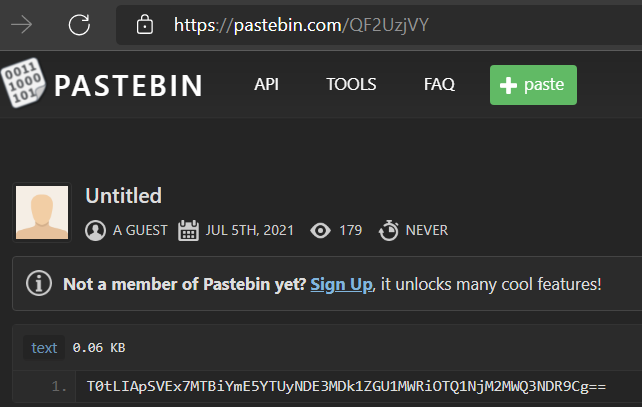Click the expiration timer icon beside NEVER
Screen dimensions: 642x407
click(x=388, y=231)
